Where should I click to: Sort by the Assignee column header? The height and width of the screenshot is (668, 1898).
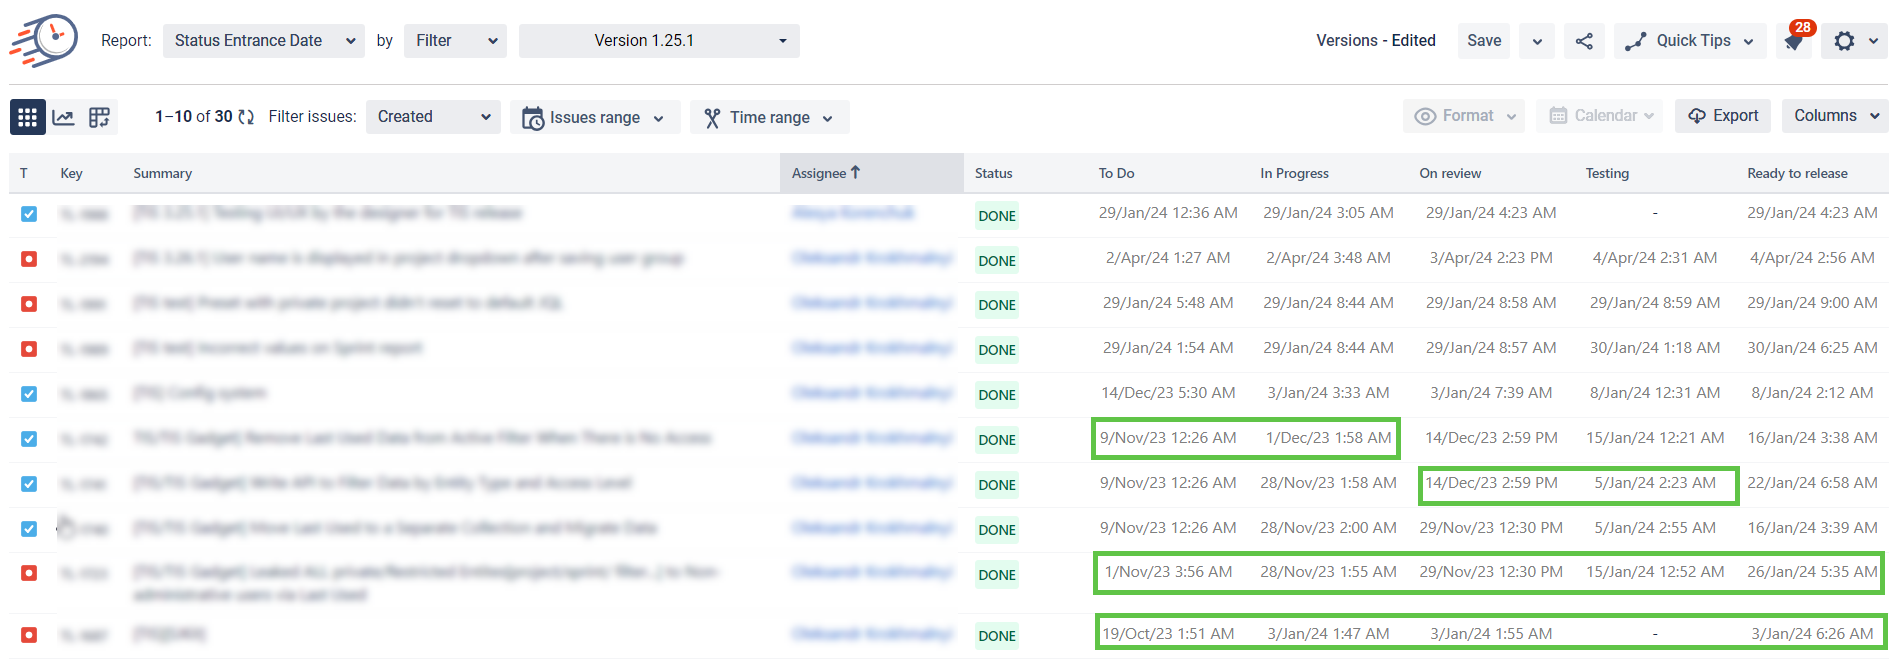click(x=825, y=173)
